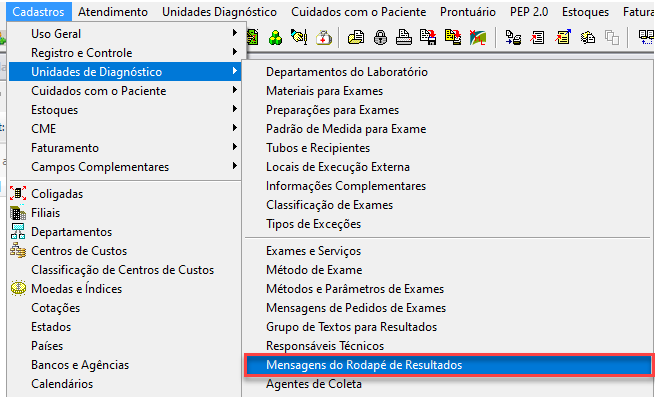The width and height of the screenshot is (655, 397).
Task: Click the padlock toolbar icon
Action: 380,38
